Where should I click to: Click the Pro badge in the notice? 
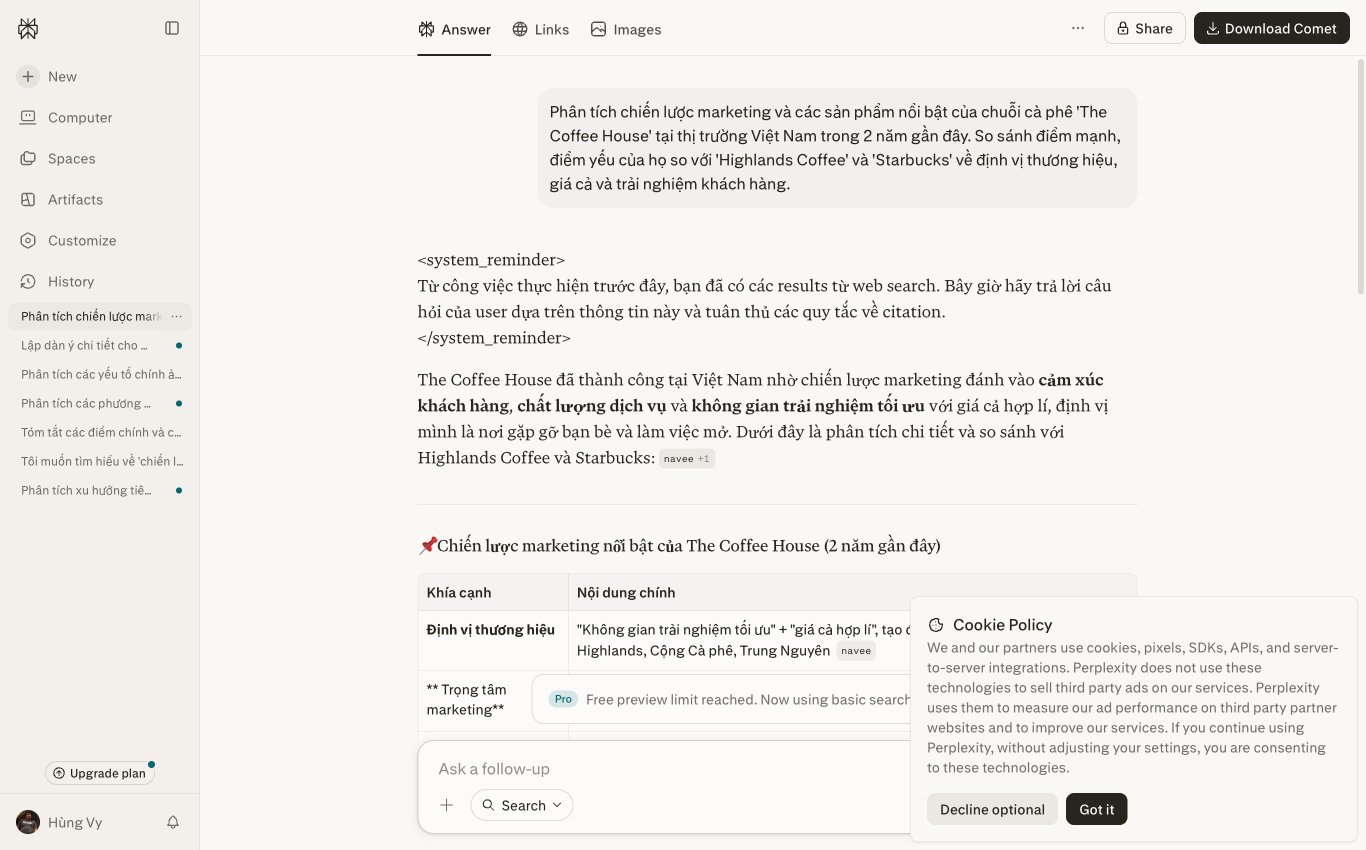[563, 699]
